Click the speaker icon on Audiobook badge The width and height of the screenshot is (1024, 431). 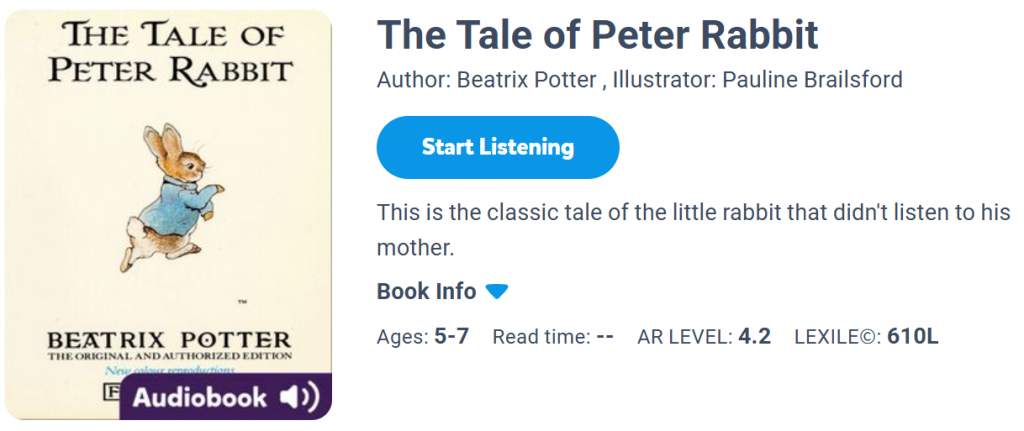(x=298, y=398)
